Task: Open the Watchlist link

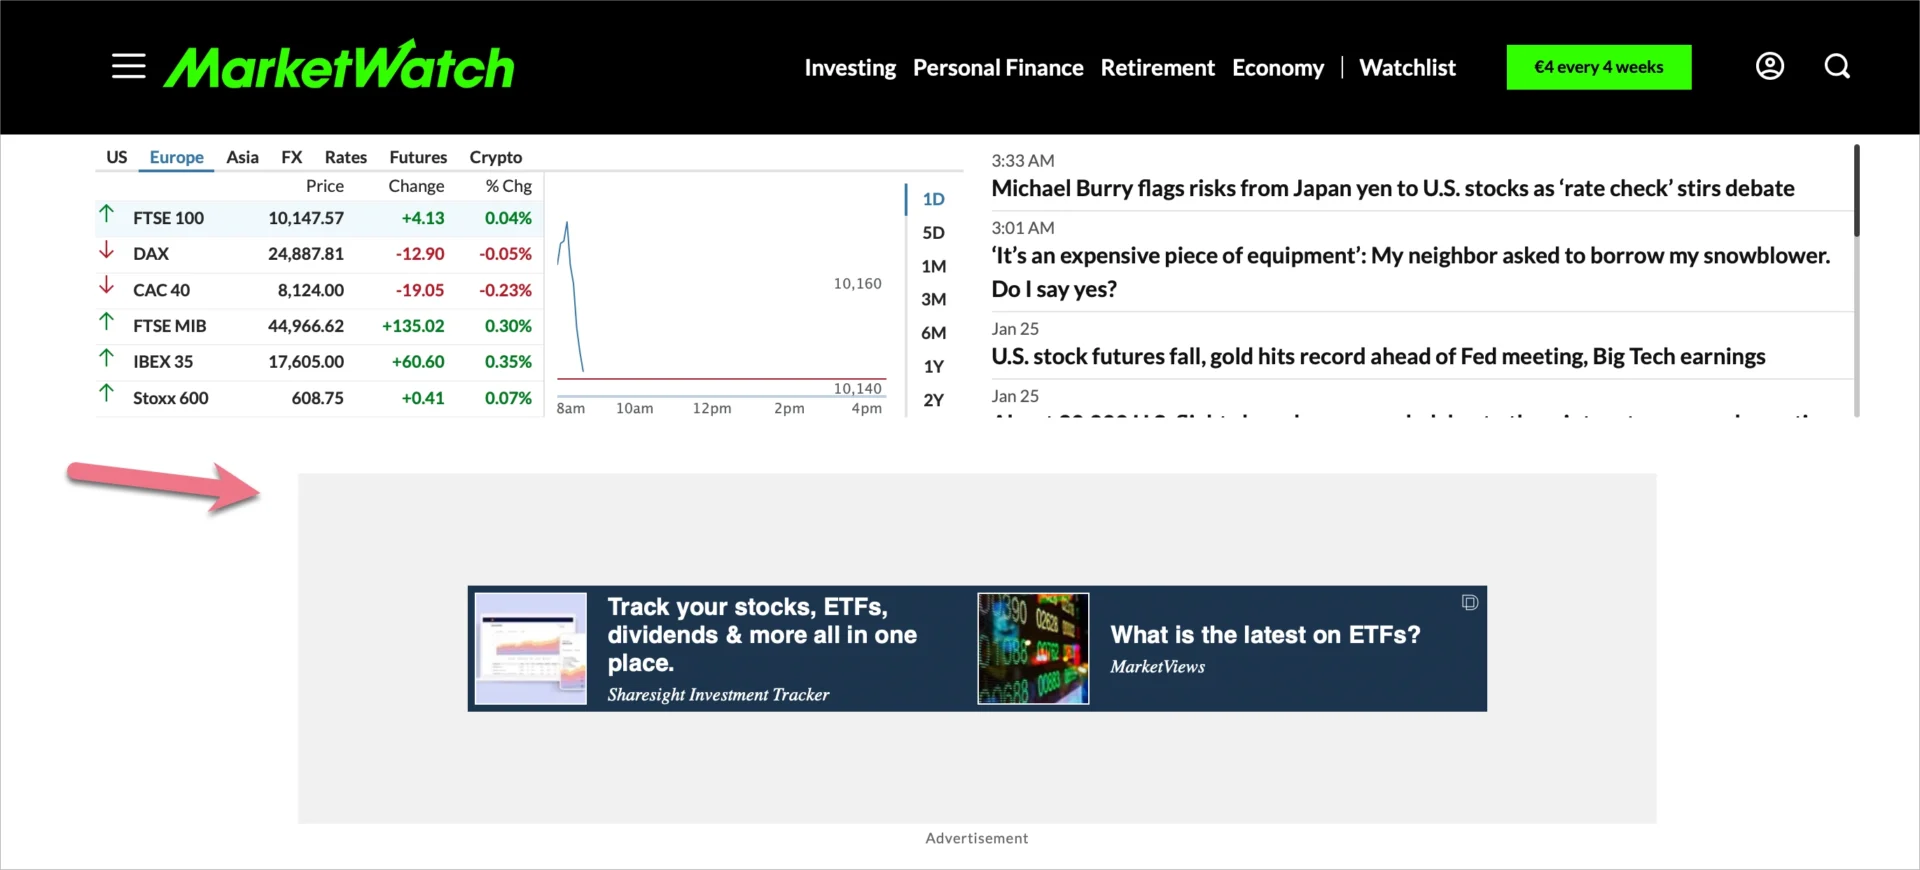Action: [1407, 68]
